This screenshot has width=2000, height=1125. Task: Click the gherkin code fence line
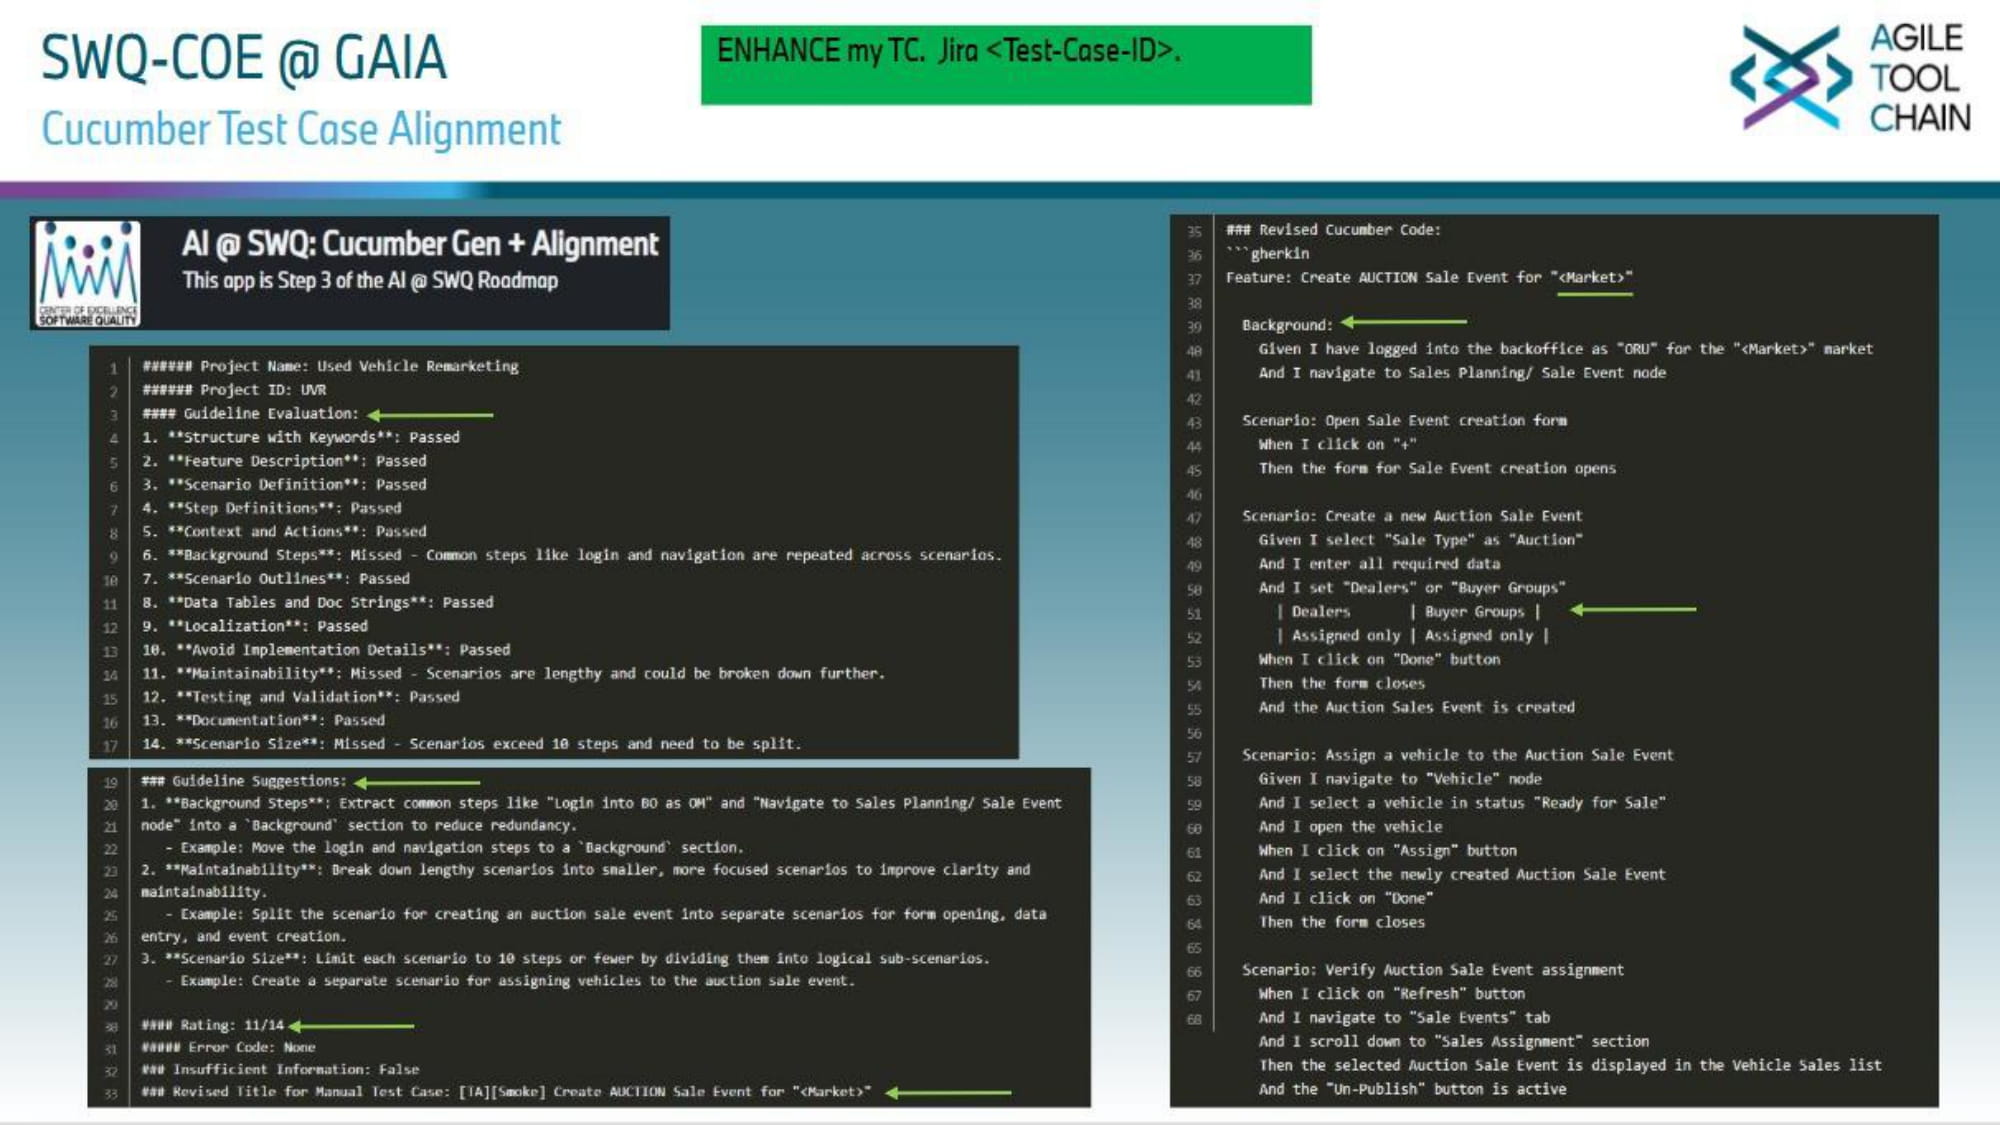click(x=1267, y=254)
